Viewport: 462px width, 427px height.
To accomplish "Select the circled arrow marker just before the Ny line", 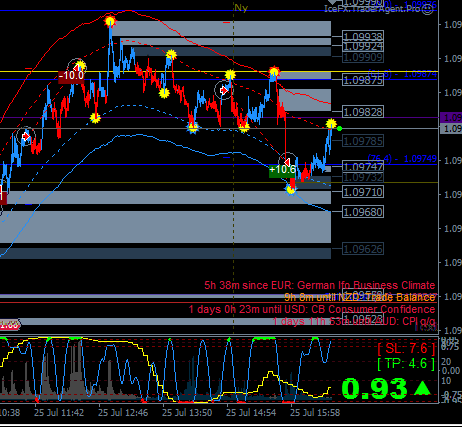I will [224, 90].
